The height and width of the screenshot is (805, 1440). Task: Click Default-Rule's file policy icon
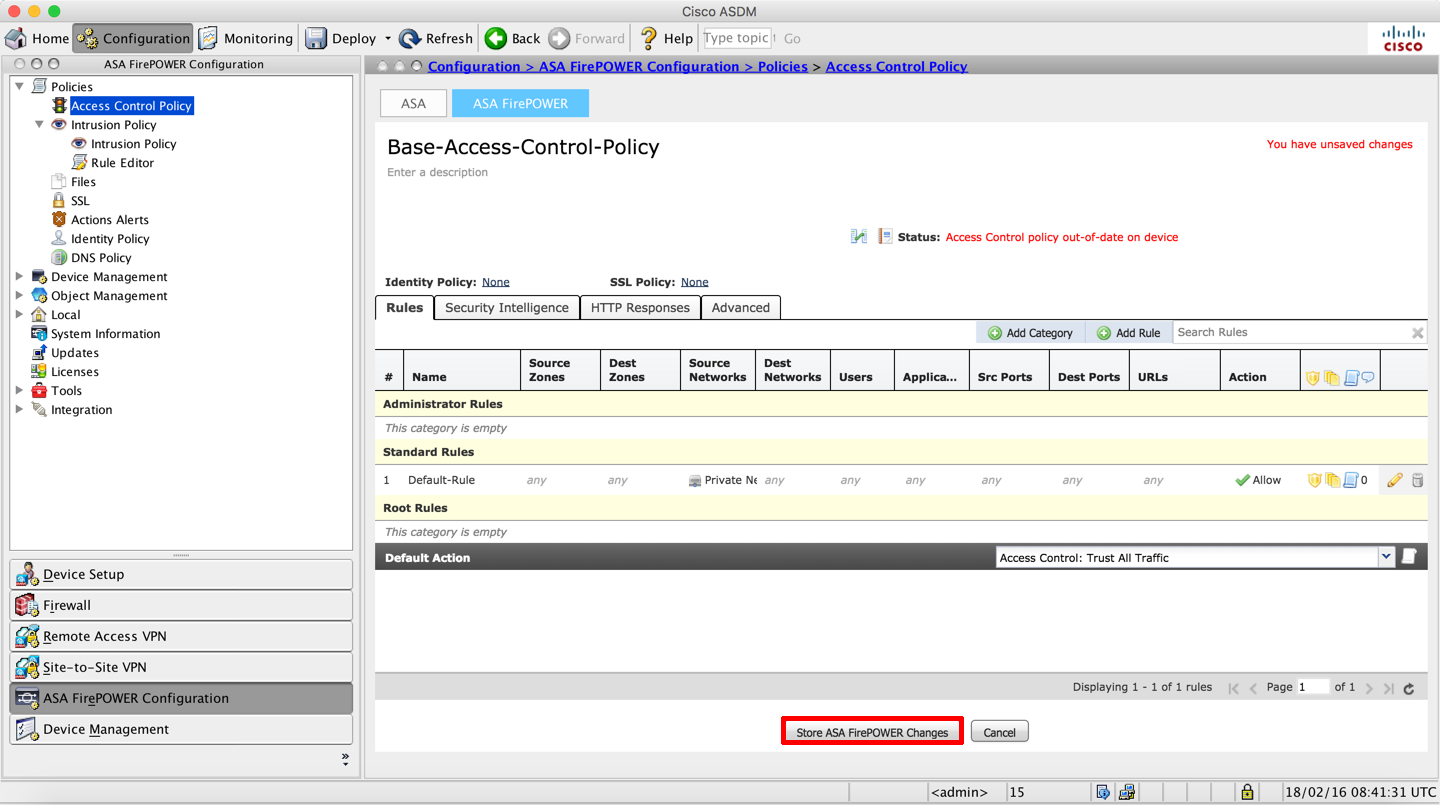tap(1332, 480)
